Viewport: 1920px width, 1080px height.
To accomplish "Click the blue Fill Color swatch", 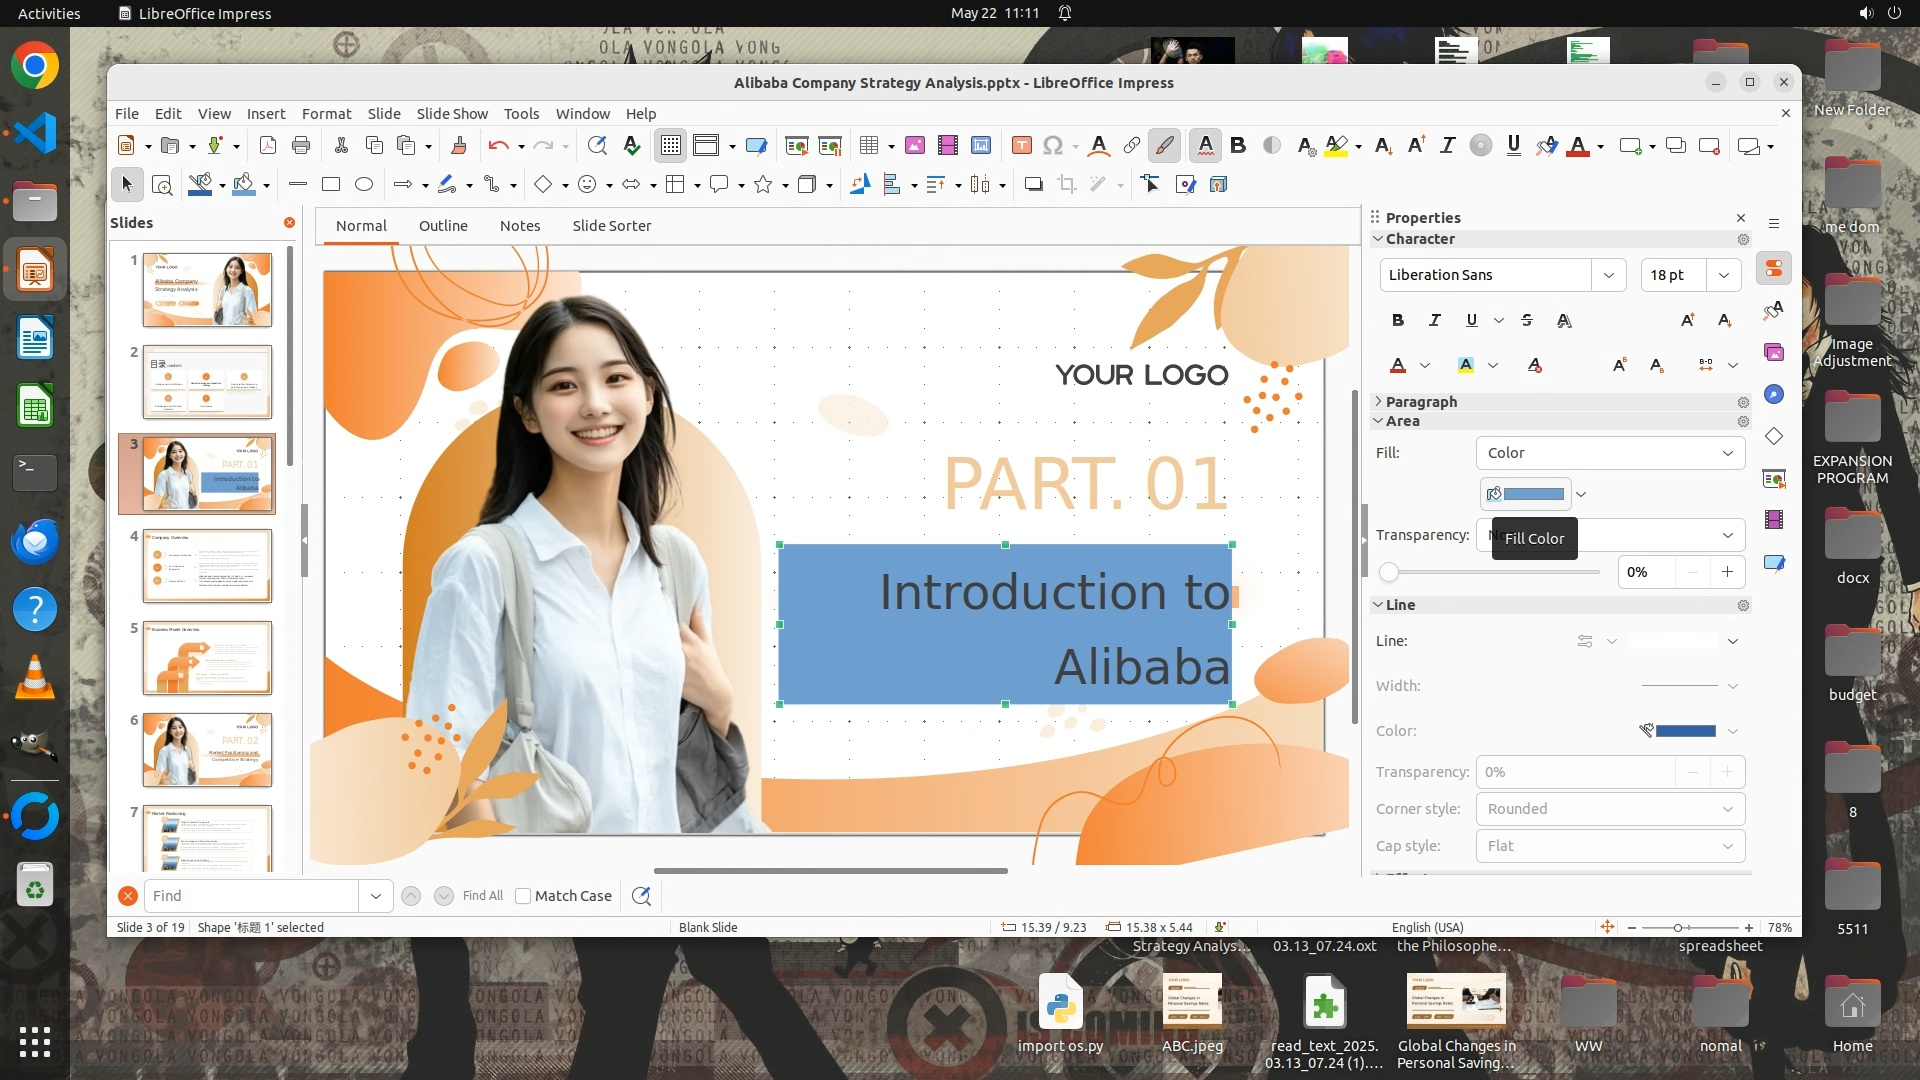I will [1533, 494].
